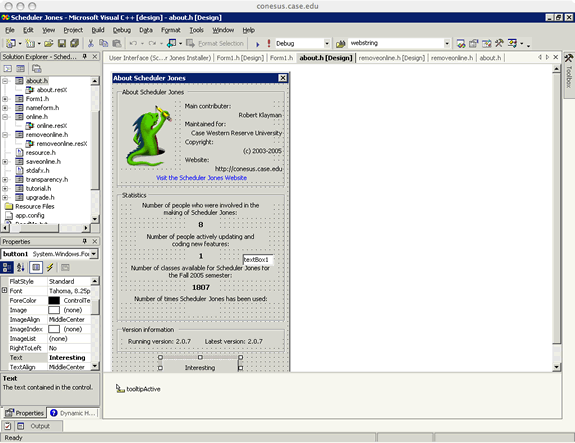Click the Events lightning bolt icon
The image size is (575, 443).
[x=50, y=267]
